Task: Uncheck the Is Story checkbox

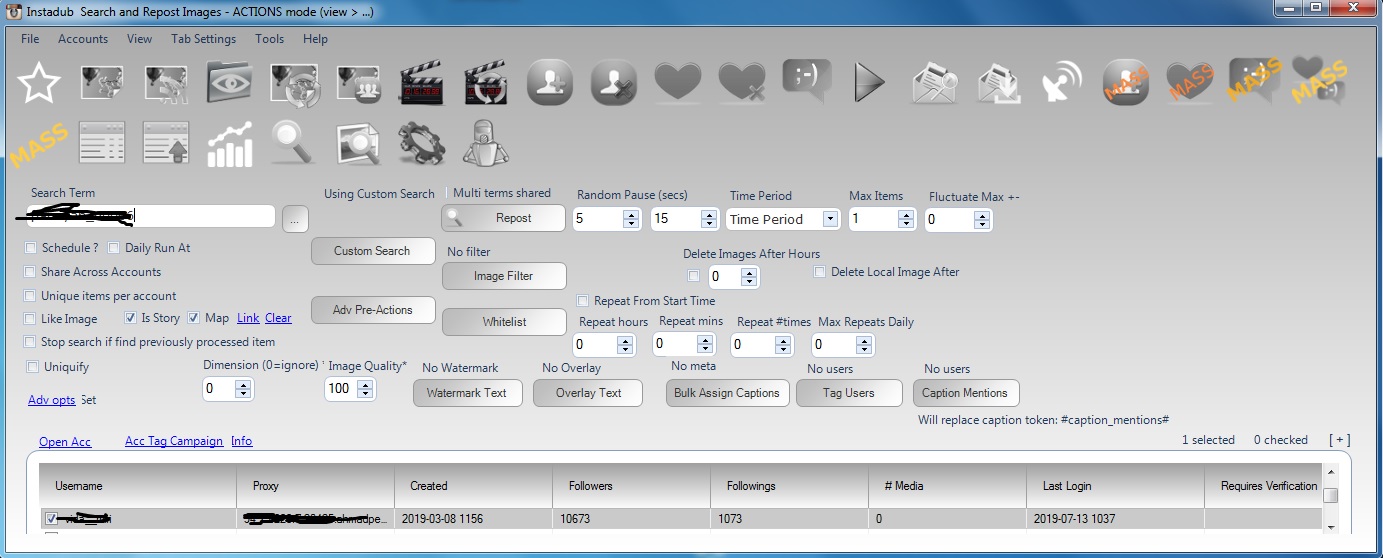Action: pos(130,318)
